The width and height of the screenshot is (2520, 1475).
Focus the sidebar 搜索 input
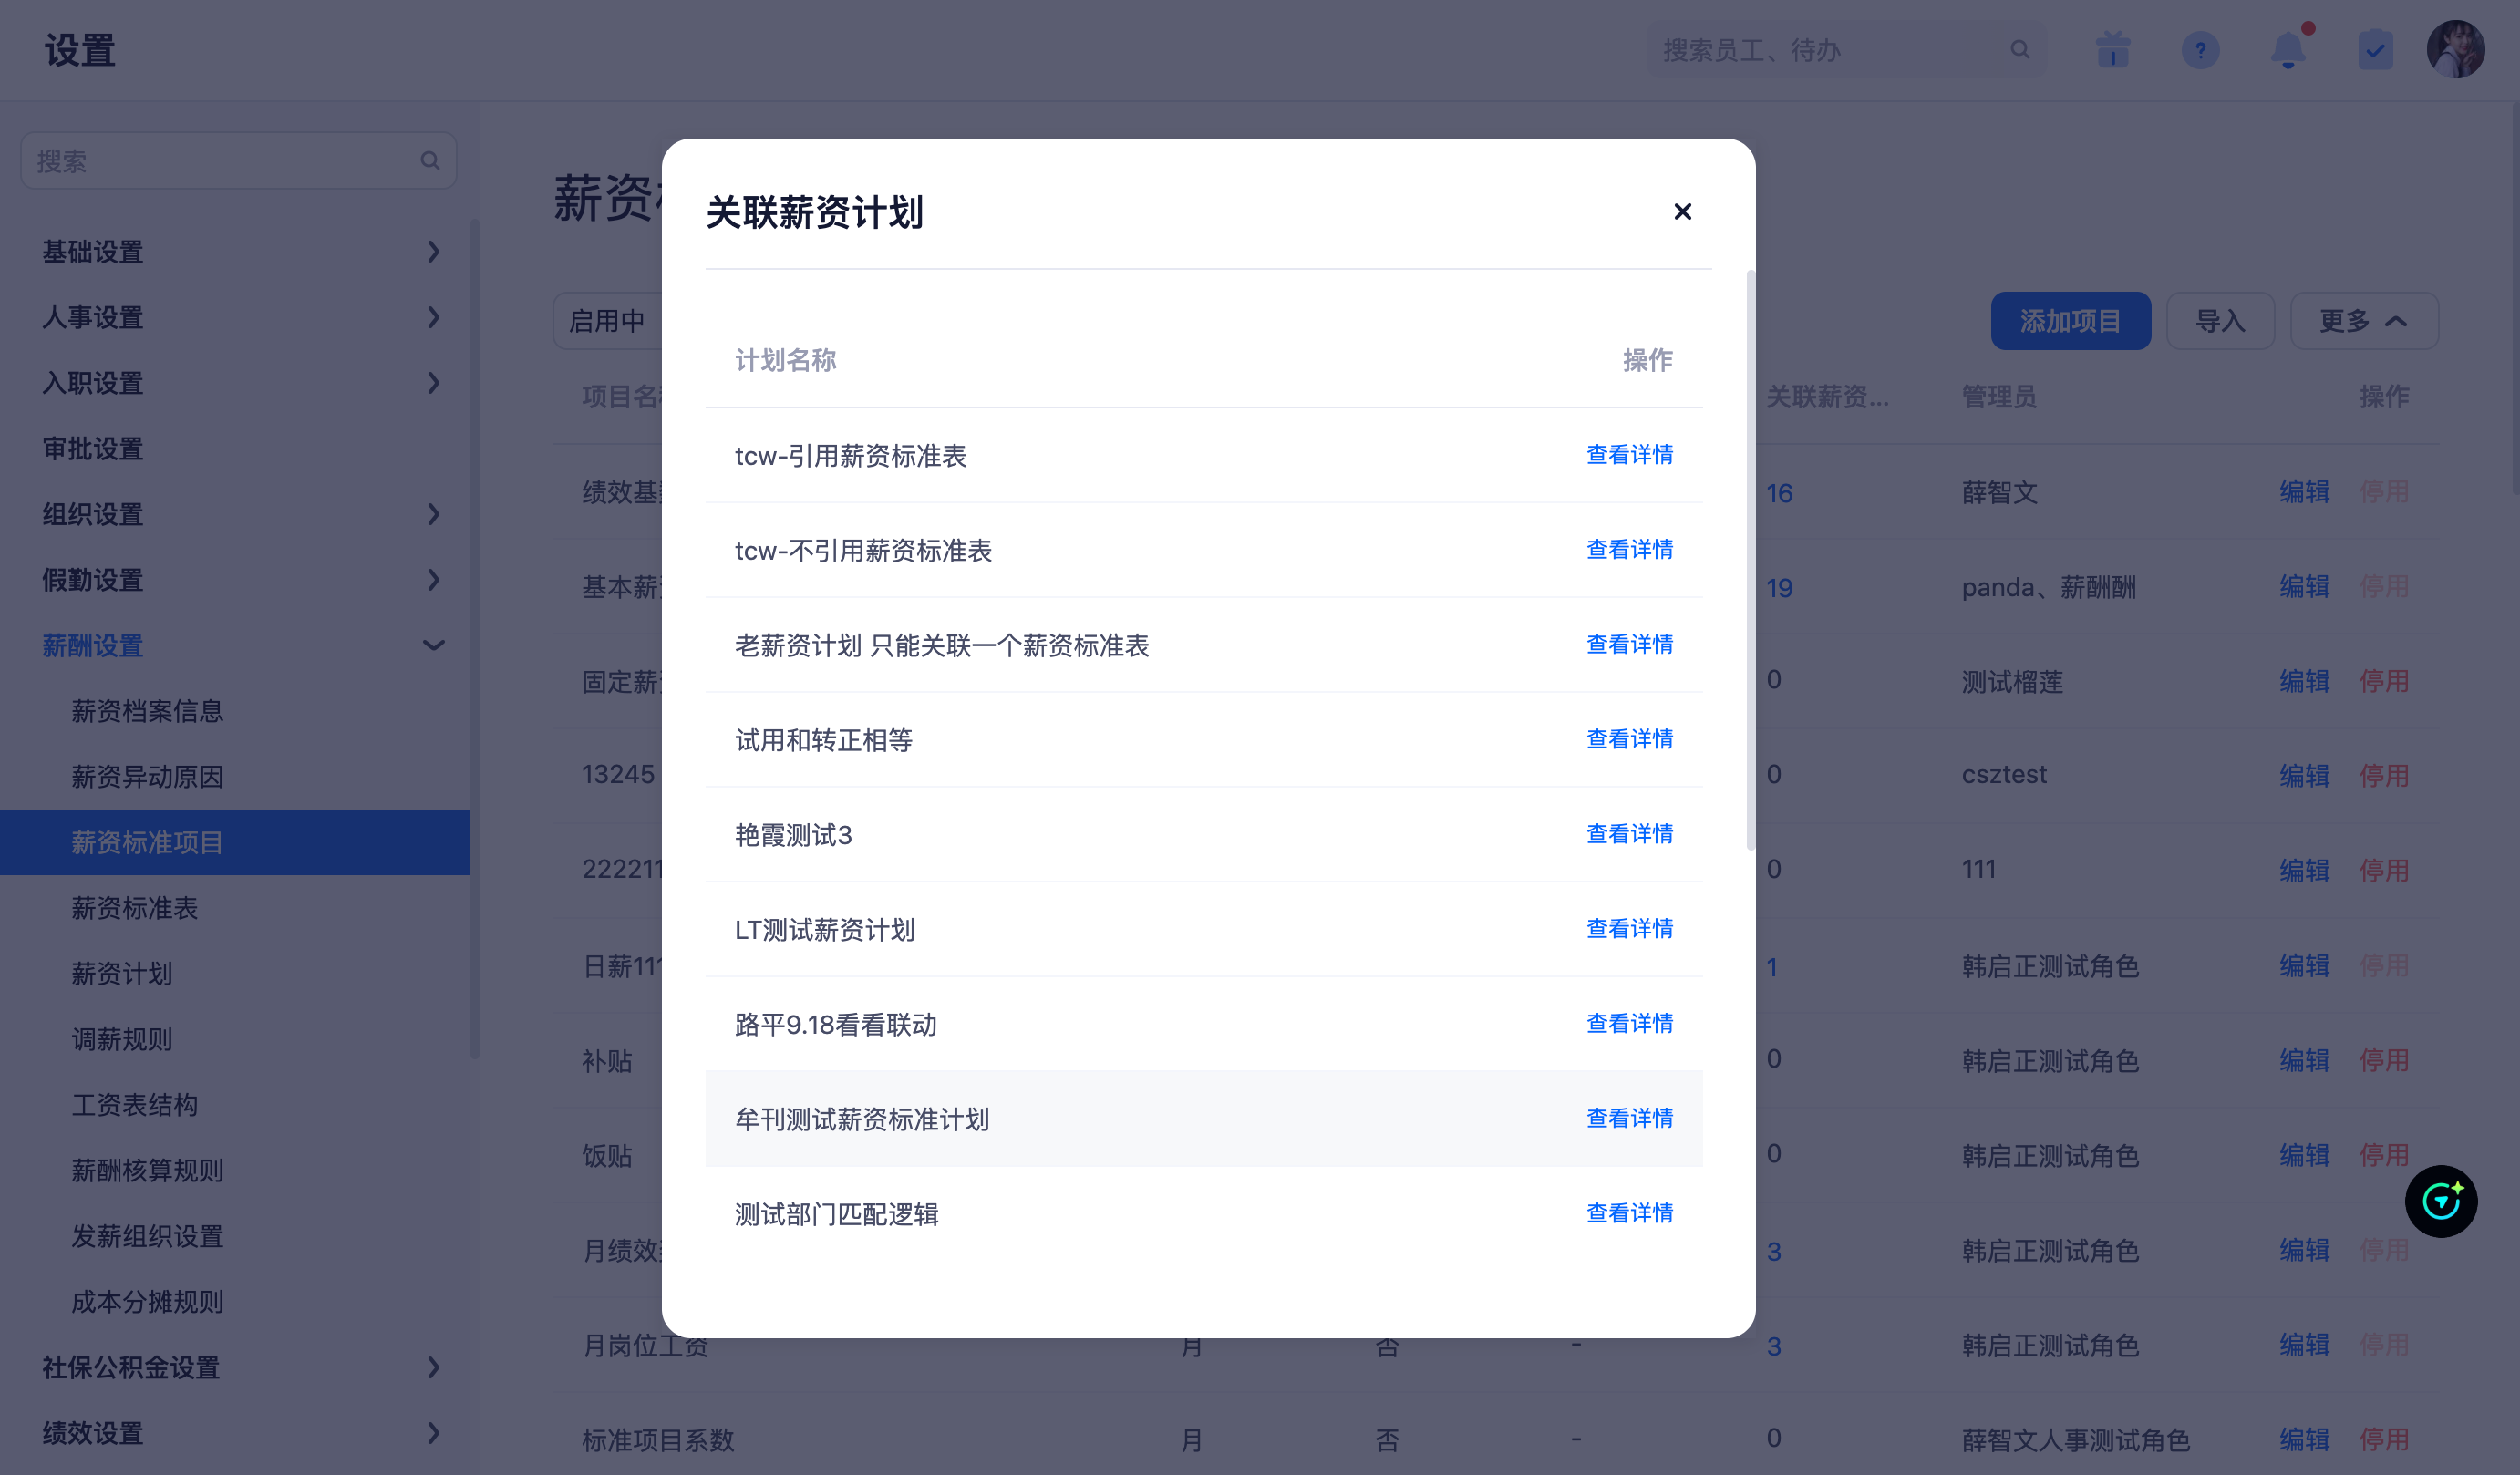click(238, 160)
